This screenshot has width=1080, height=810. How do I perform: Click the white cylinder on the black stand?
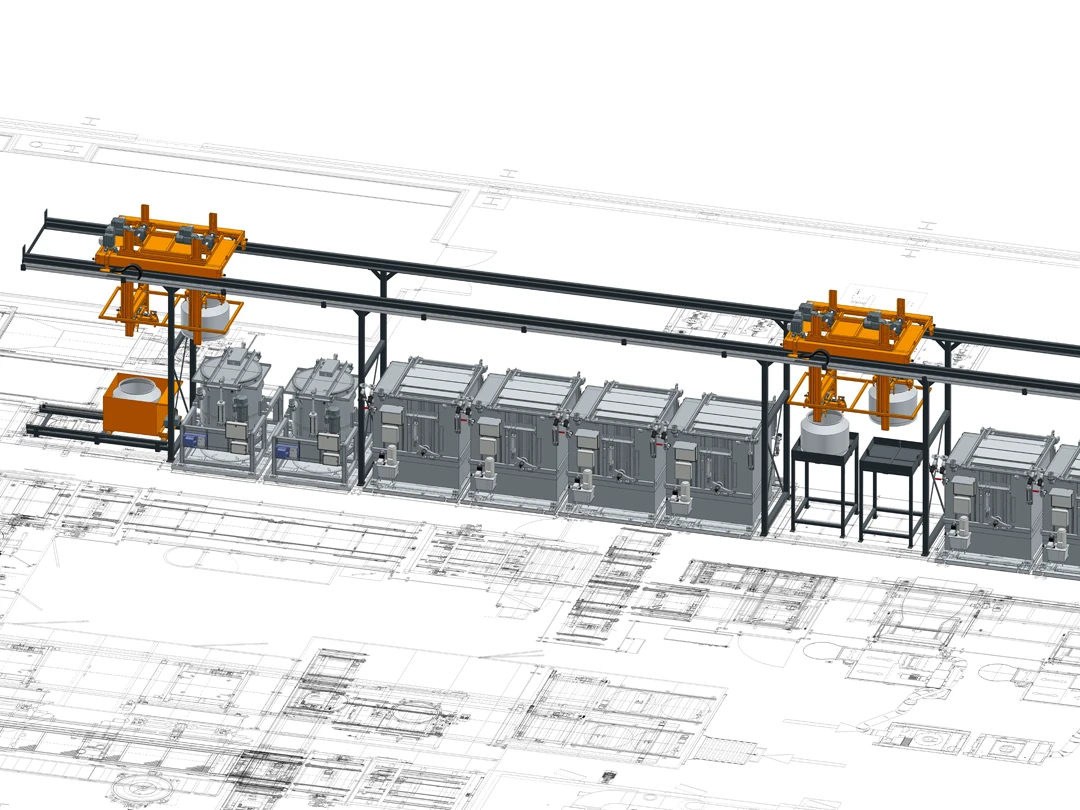click(x=826, y=430)
